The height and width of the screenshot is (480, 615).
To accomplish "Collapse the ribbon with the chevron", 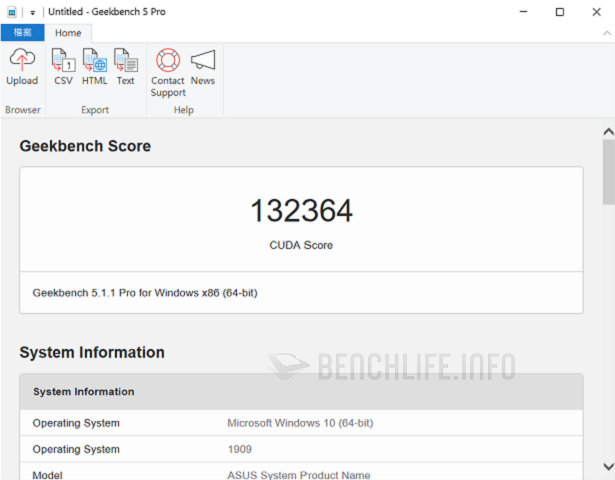I will (x=607, y=33).
